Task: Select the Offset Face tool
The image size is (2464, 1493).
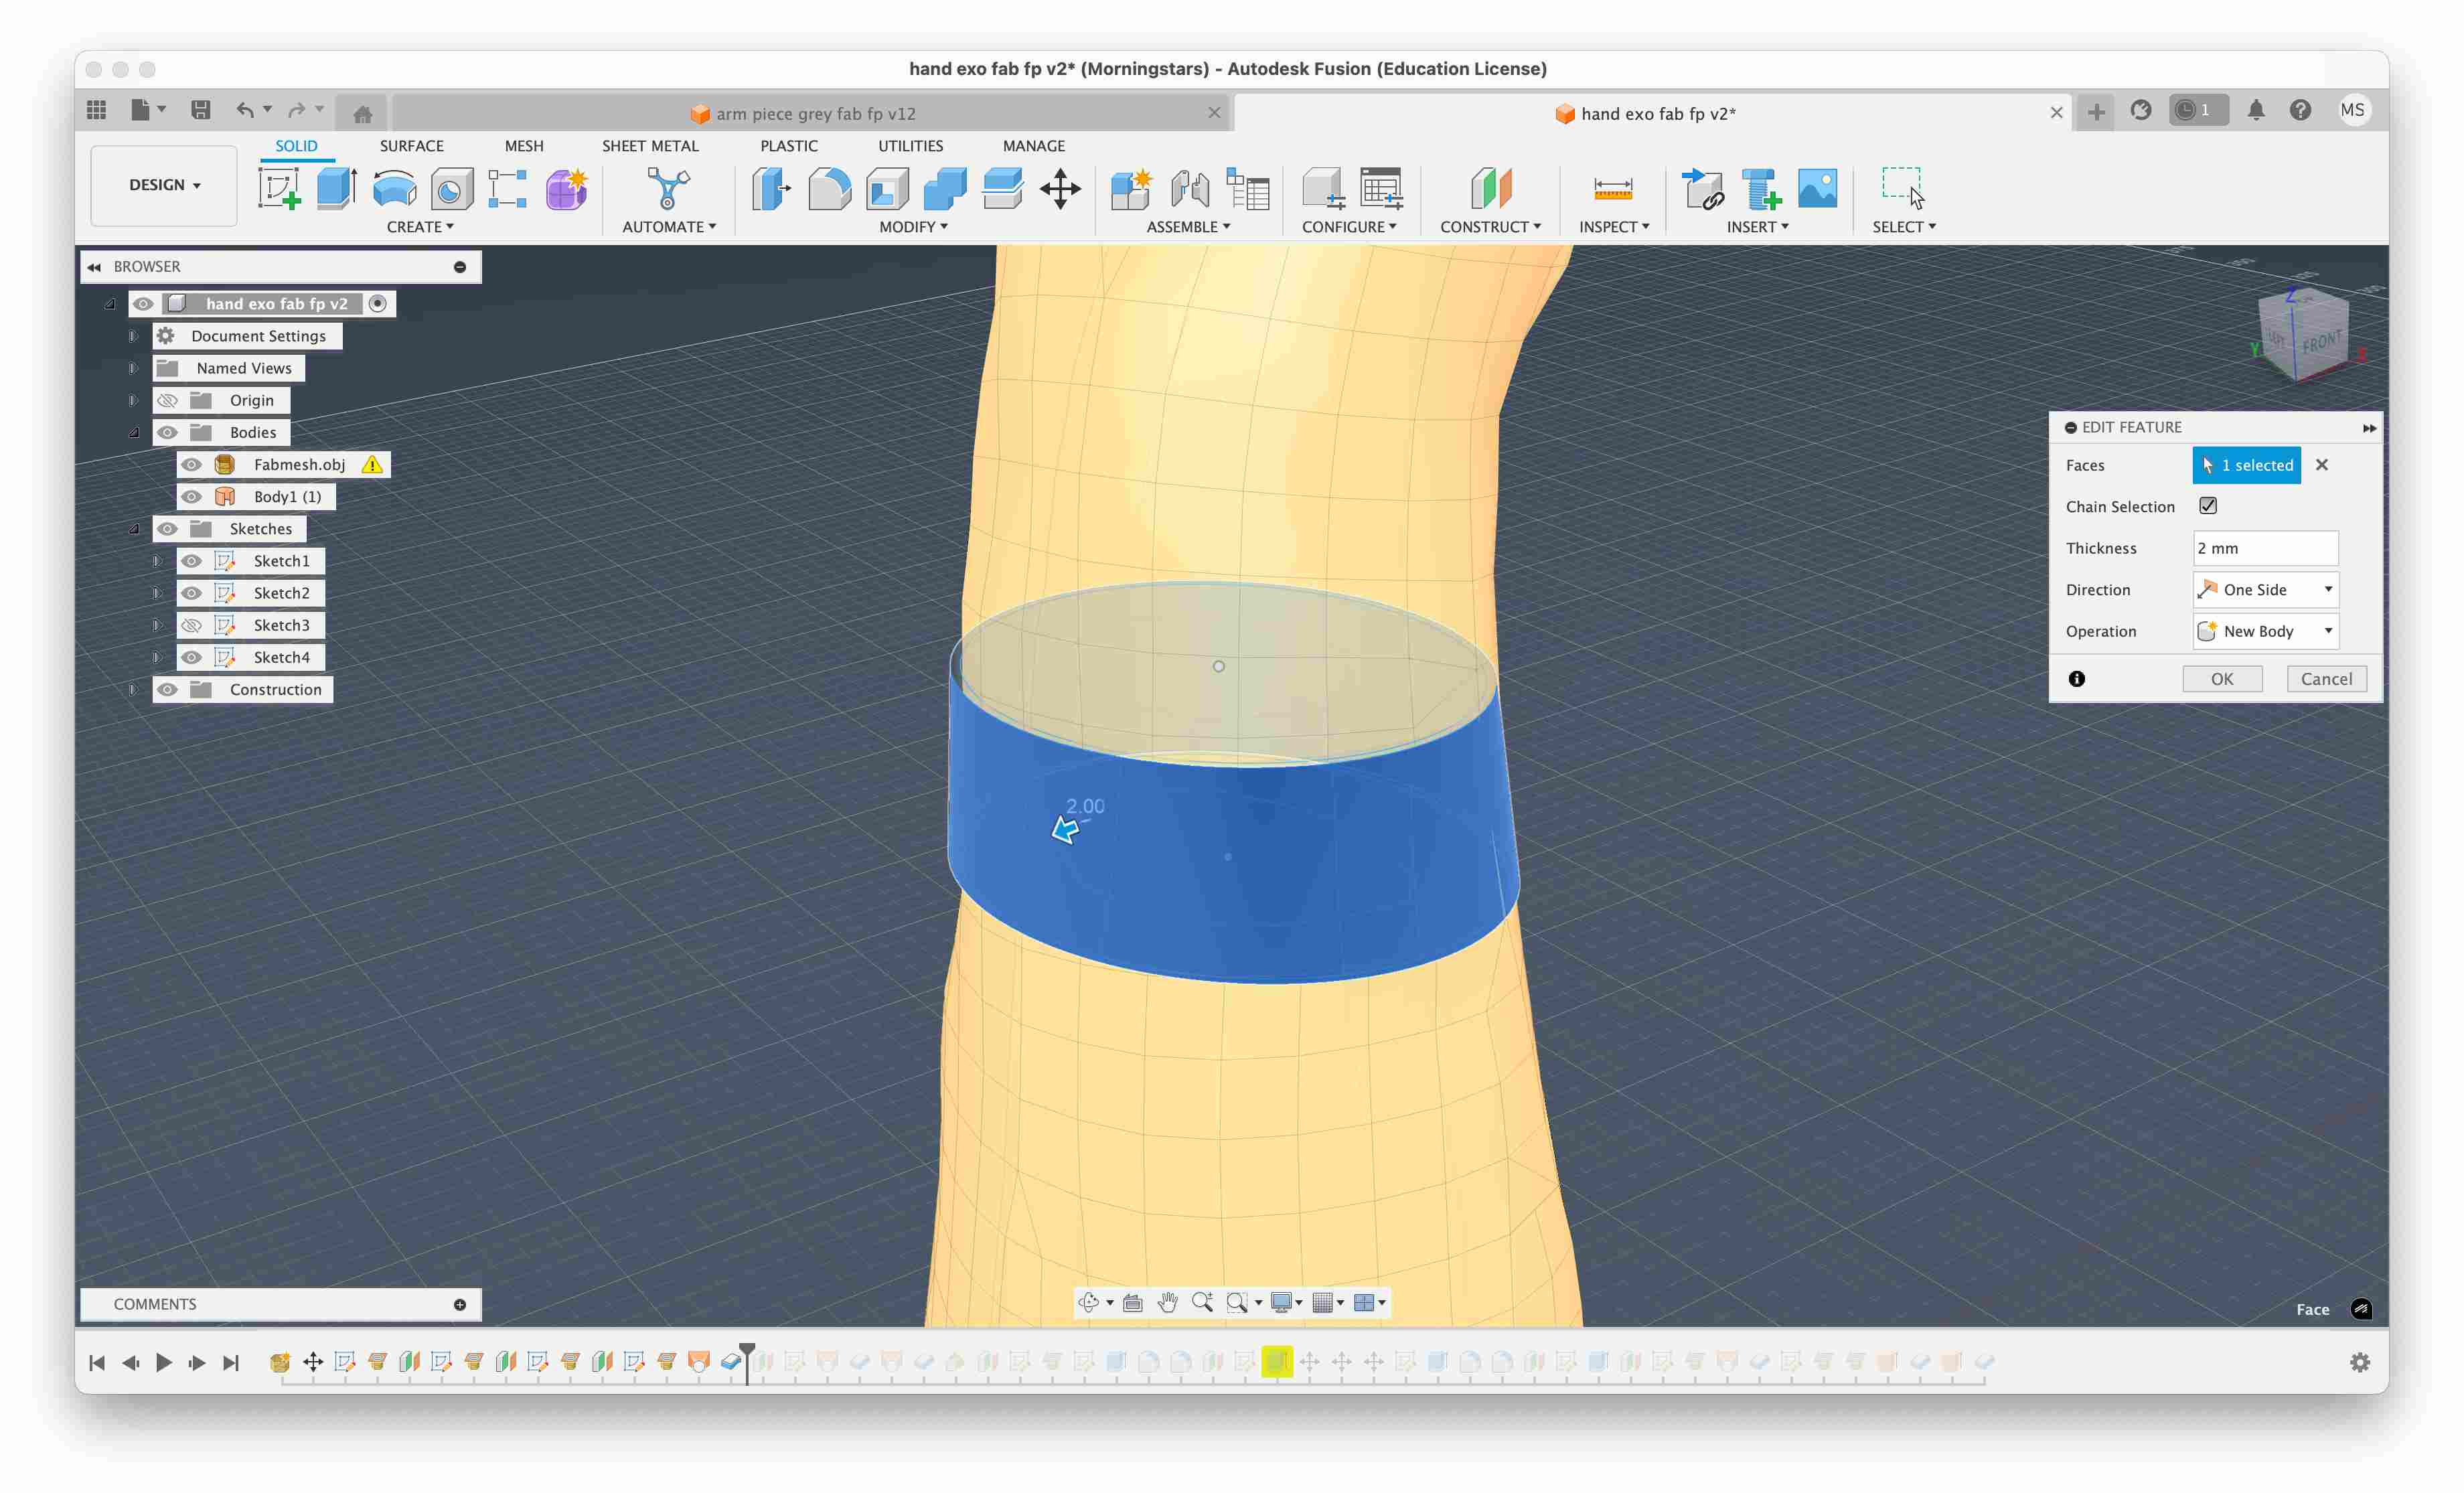Action: [1002, 188]
